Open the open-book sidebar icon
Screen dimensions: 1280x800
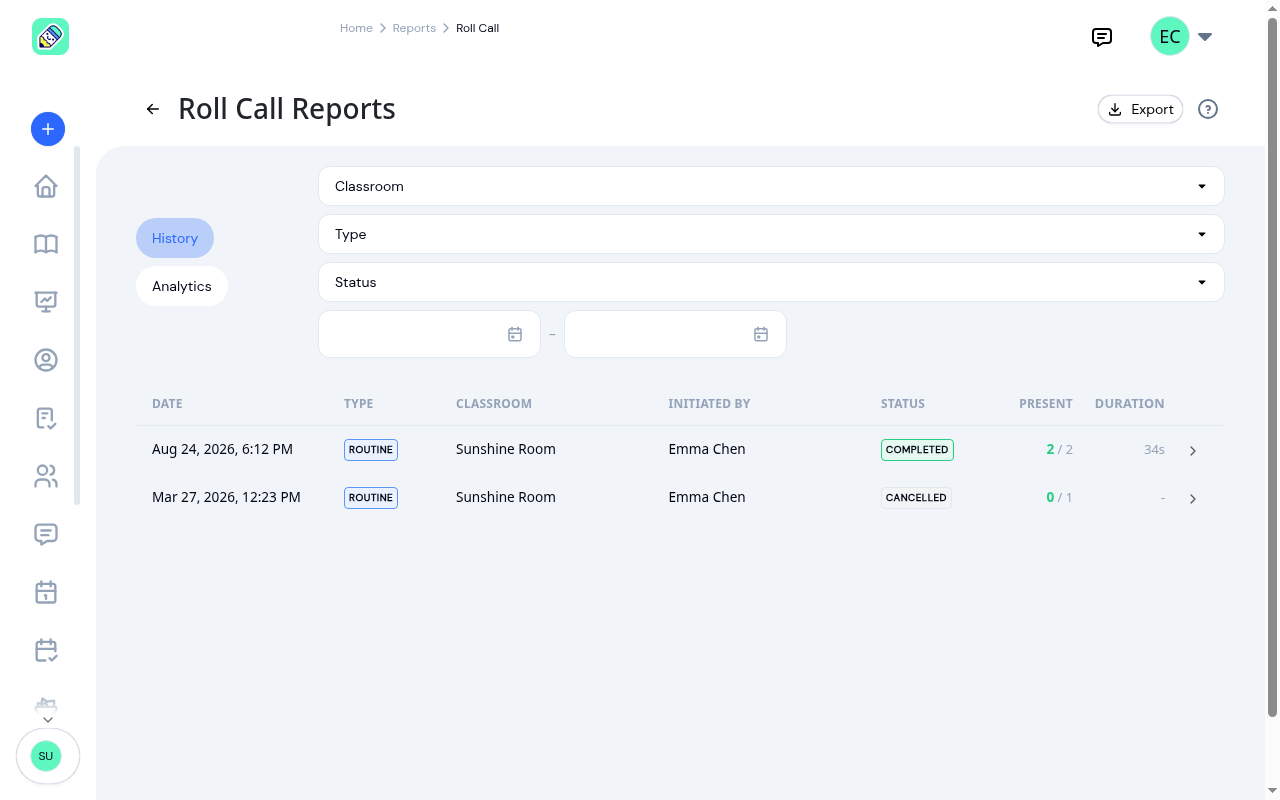pyautogui.click(x=46, y=244)
